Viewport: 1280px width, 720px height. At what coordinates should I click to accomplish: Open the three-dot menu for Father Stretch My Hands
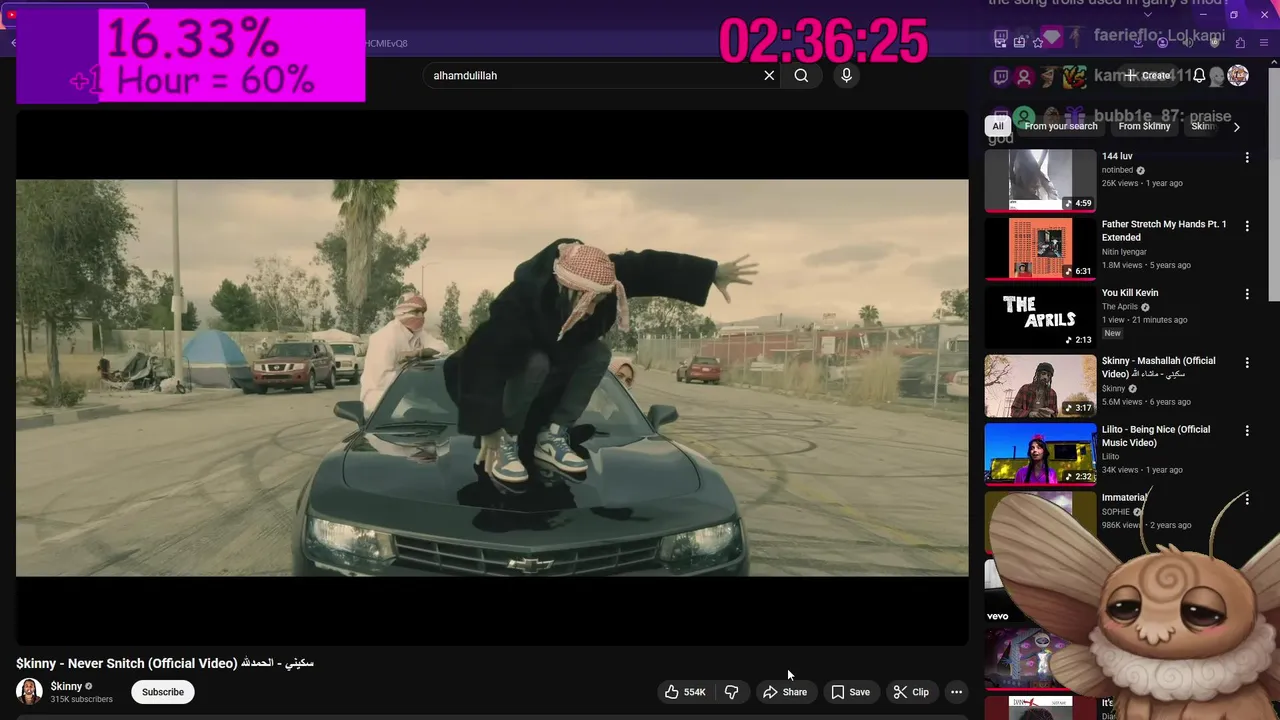[1247, 226]
